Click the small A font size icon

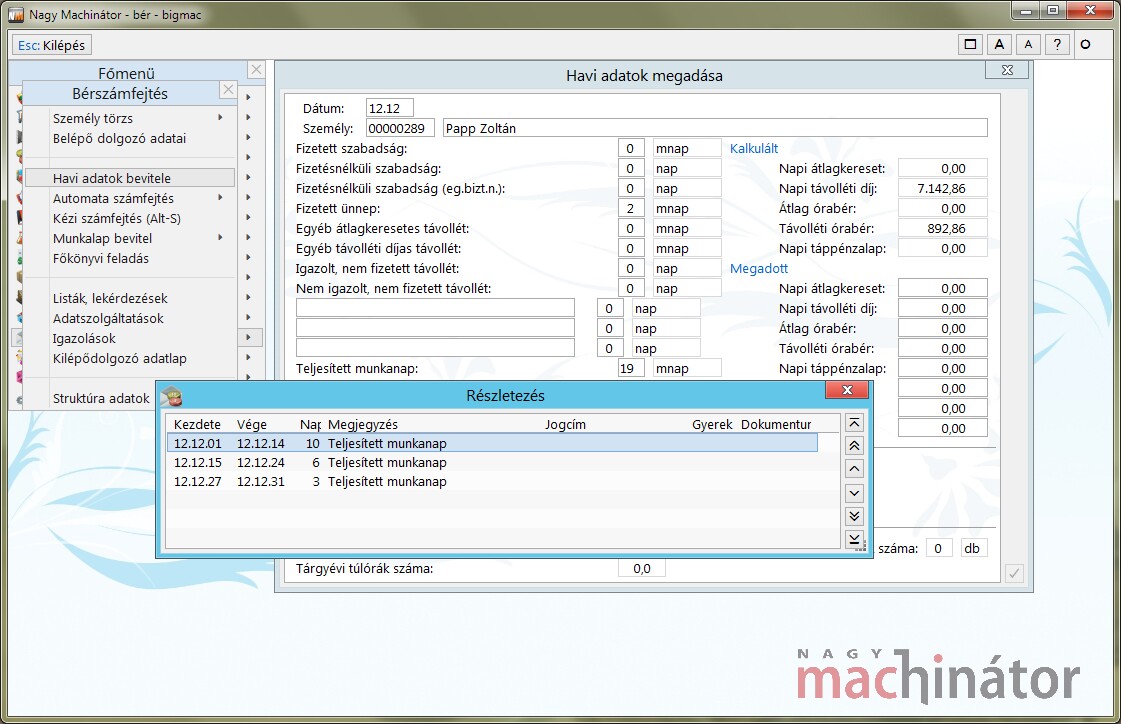(x=1028, y=44)
